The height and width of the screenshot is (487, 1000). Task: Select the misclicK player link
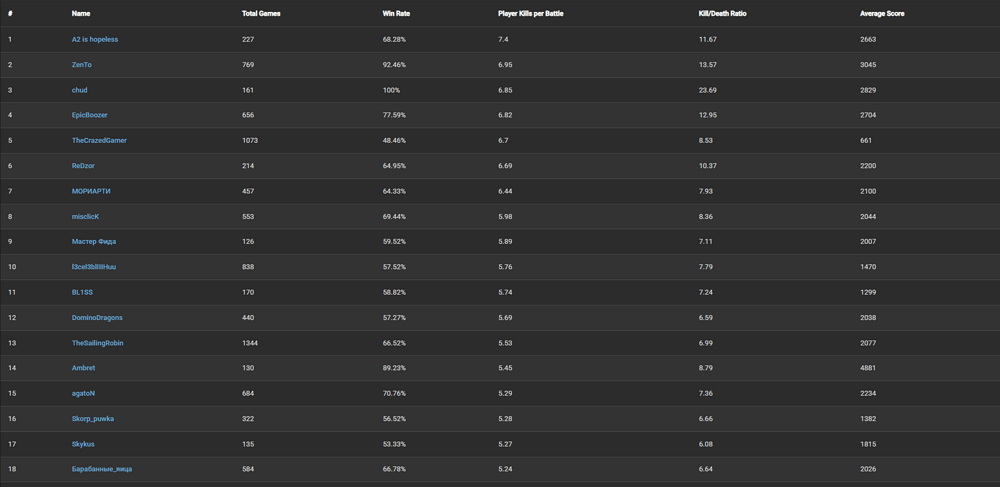point(85,216)
